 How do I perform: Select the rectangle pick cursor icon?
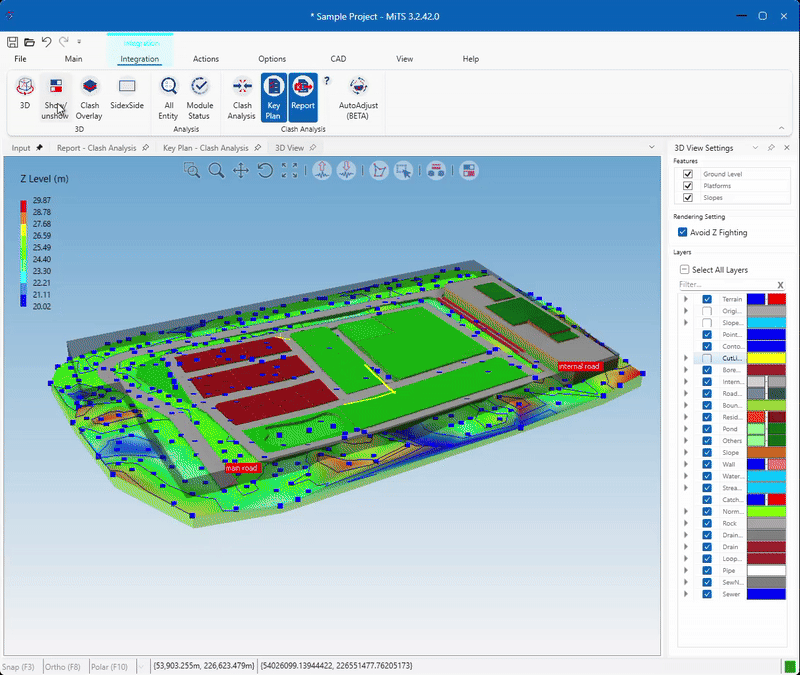coord(404,170)
